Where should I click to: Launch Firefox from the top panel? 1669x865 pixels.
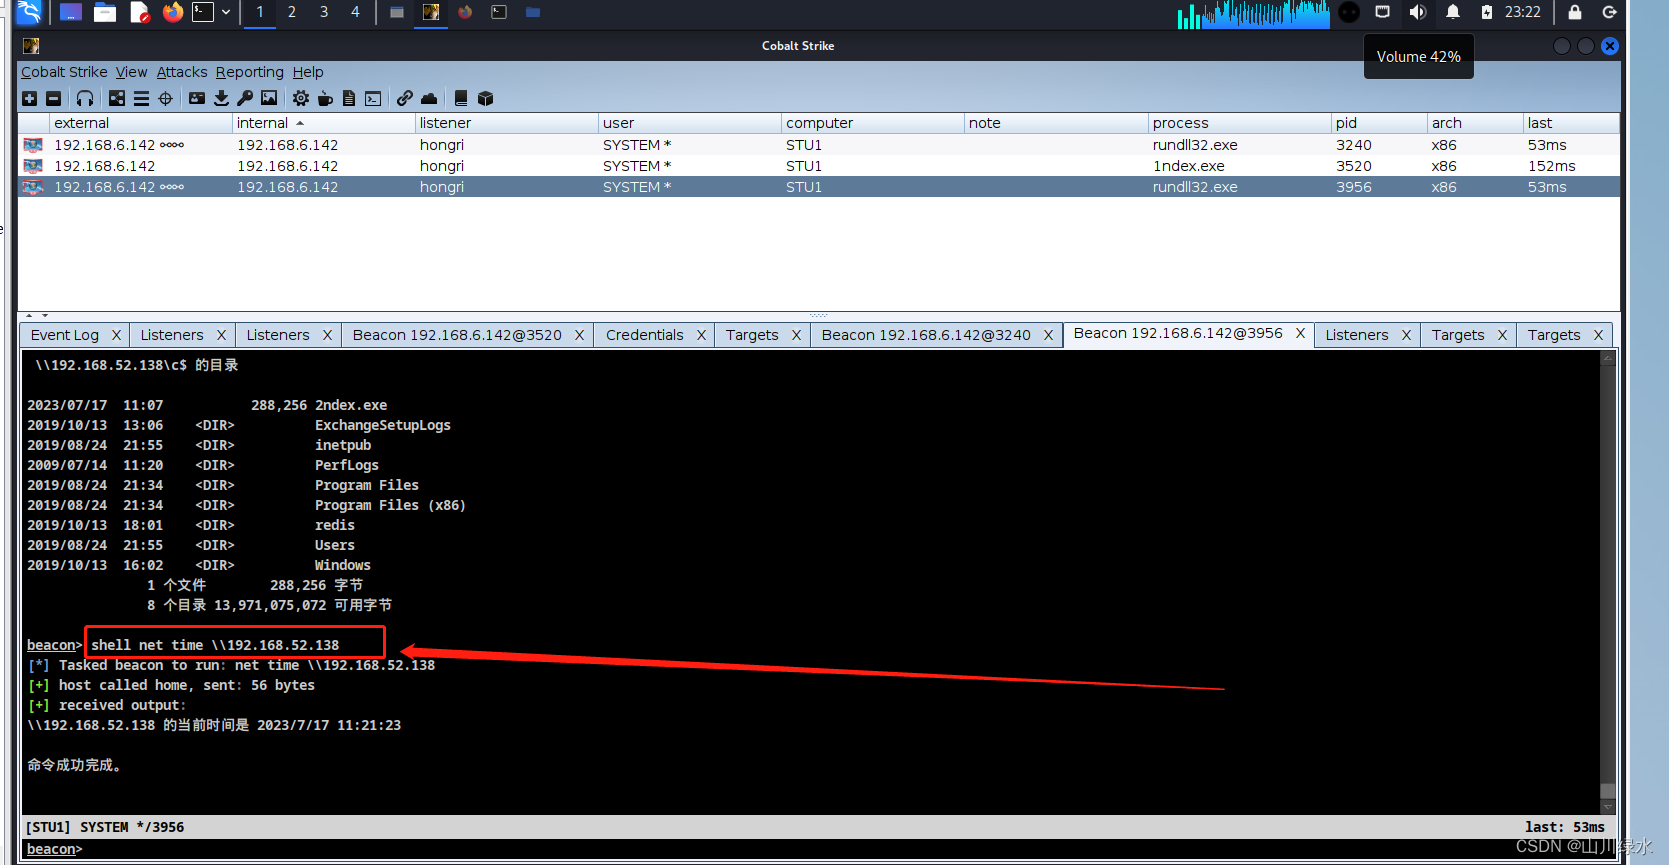pyautogui.click(x=173, y=12)
